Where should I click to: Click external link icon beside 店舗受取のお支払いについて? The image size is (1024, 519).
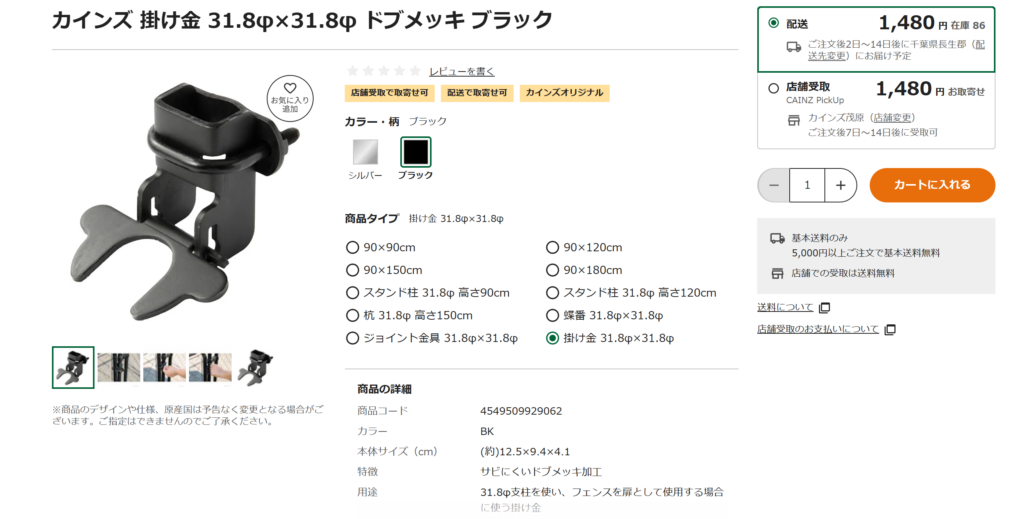[x=890, y=329]
